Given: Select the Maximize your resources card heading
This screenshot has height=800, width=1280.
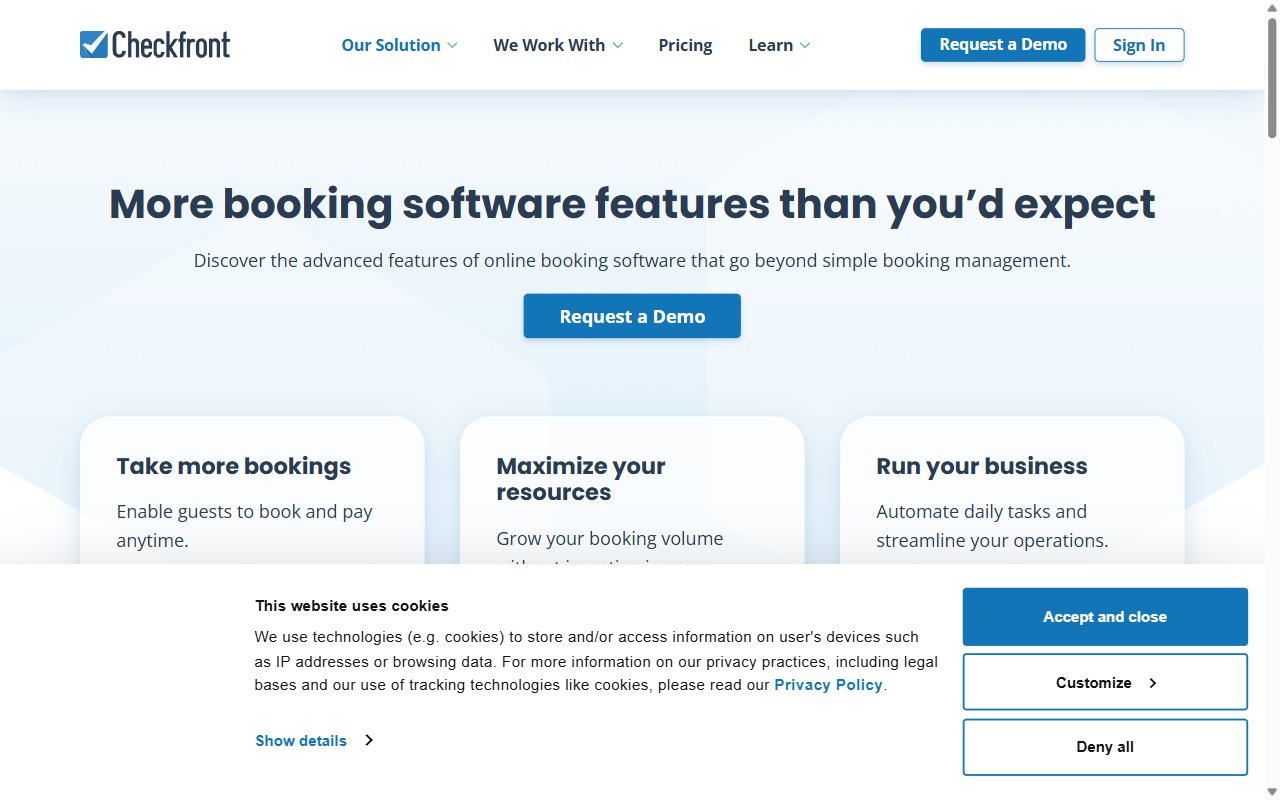Looking at the screenshot, I should tap(581, 479).
